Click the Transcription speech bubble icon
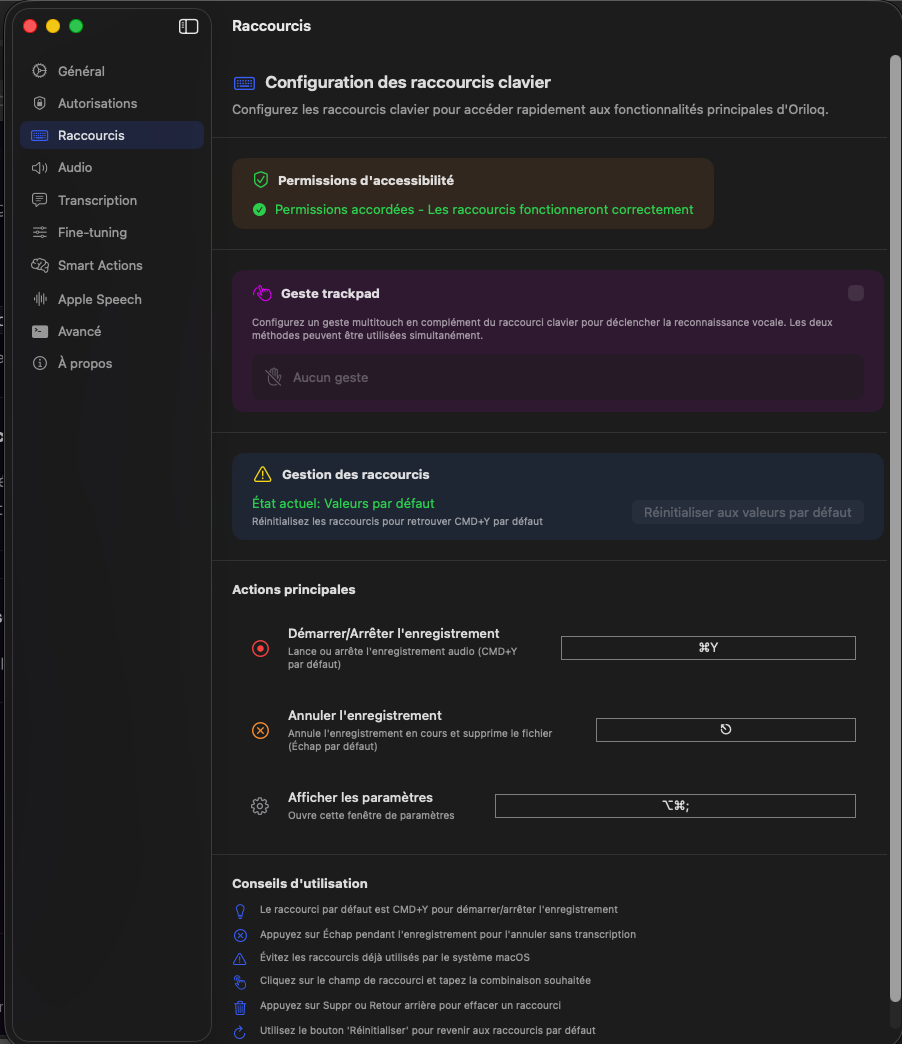Viewport: 902px width, 1044px height. [40, 200]
